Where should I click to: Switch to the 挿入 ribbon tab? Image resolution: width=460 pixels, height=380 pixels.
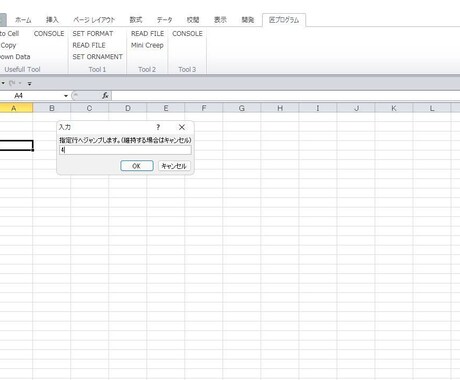tap(52, 20)
